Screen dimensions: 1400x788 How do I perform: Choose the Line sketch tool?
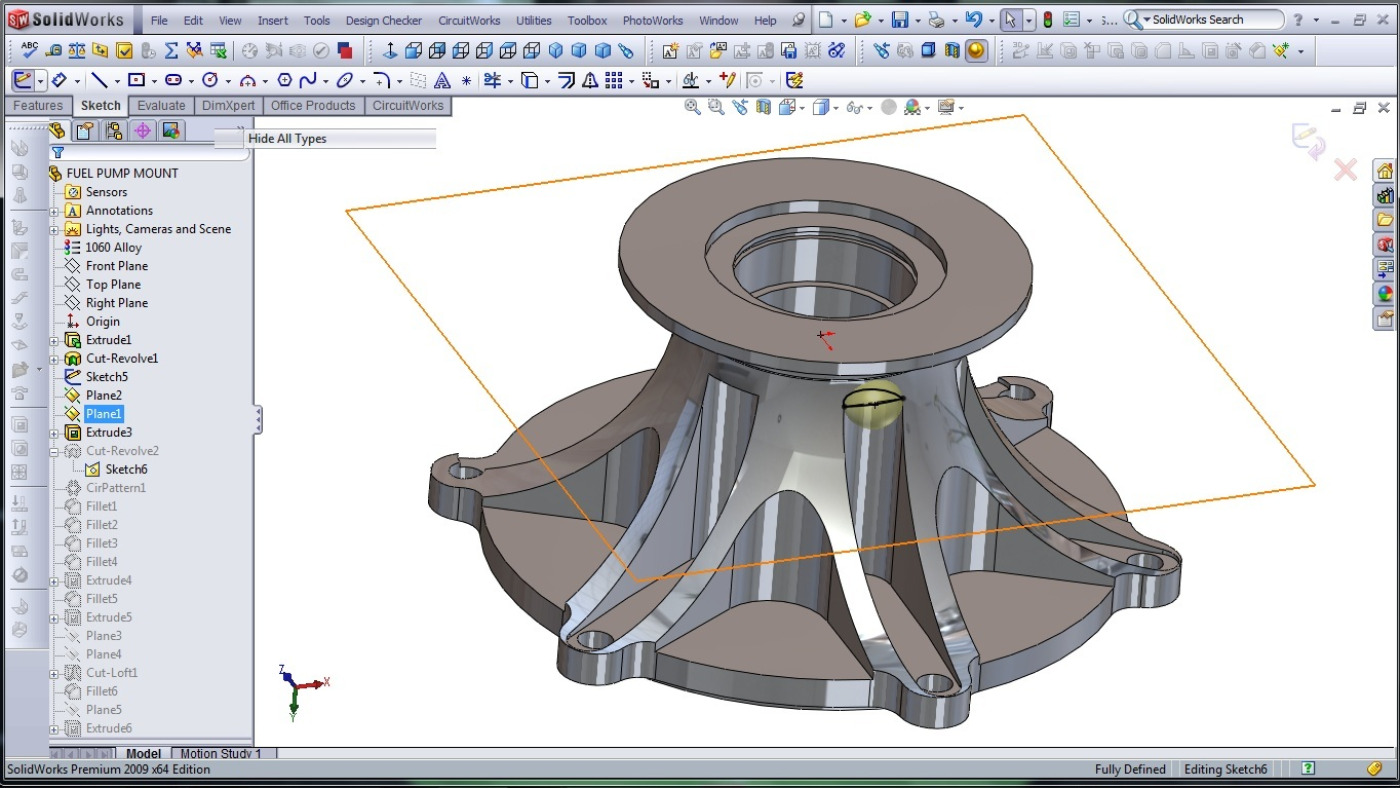point(99,80)
